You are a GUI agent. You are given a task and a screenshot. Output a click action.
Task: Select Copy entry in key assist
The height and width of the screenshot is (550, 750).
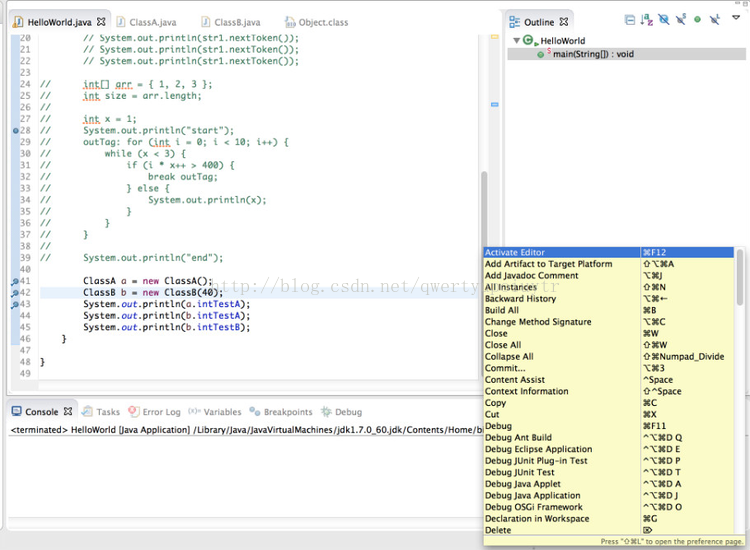coord(608,403)
